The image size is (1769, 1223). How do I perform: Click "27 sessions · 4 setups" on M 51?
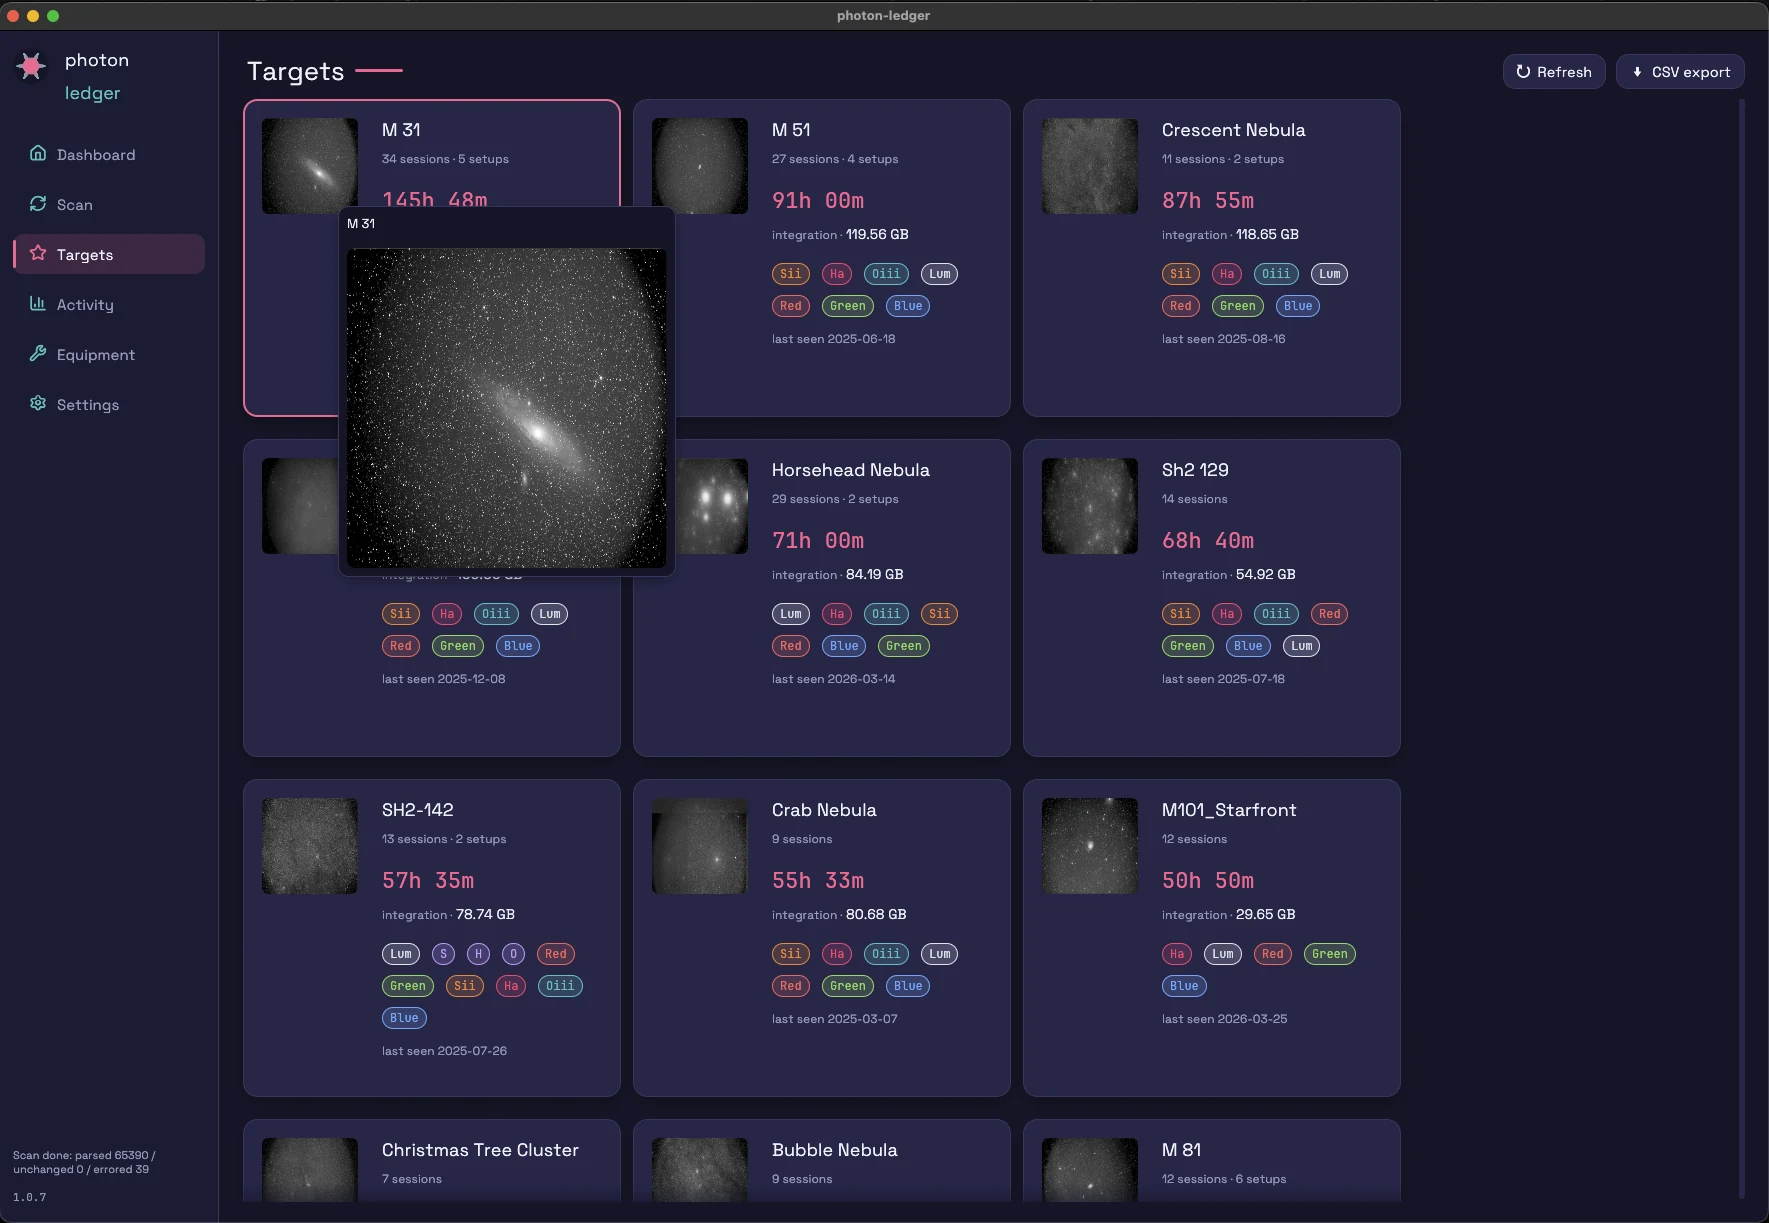(835, 159)
